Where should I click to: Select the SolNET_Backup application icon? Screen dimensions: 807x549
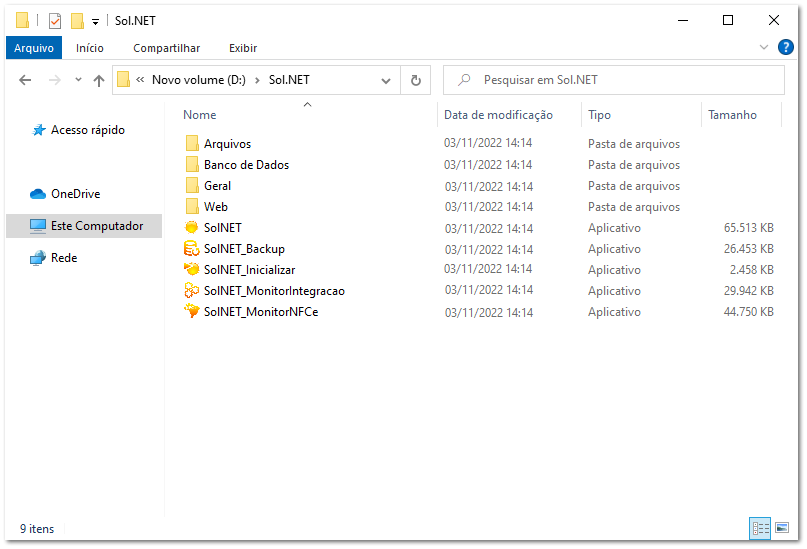[x=191, y=249]
